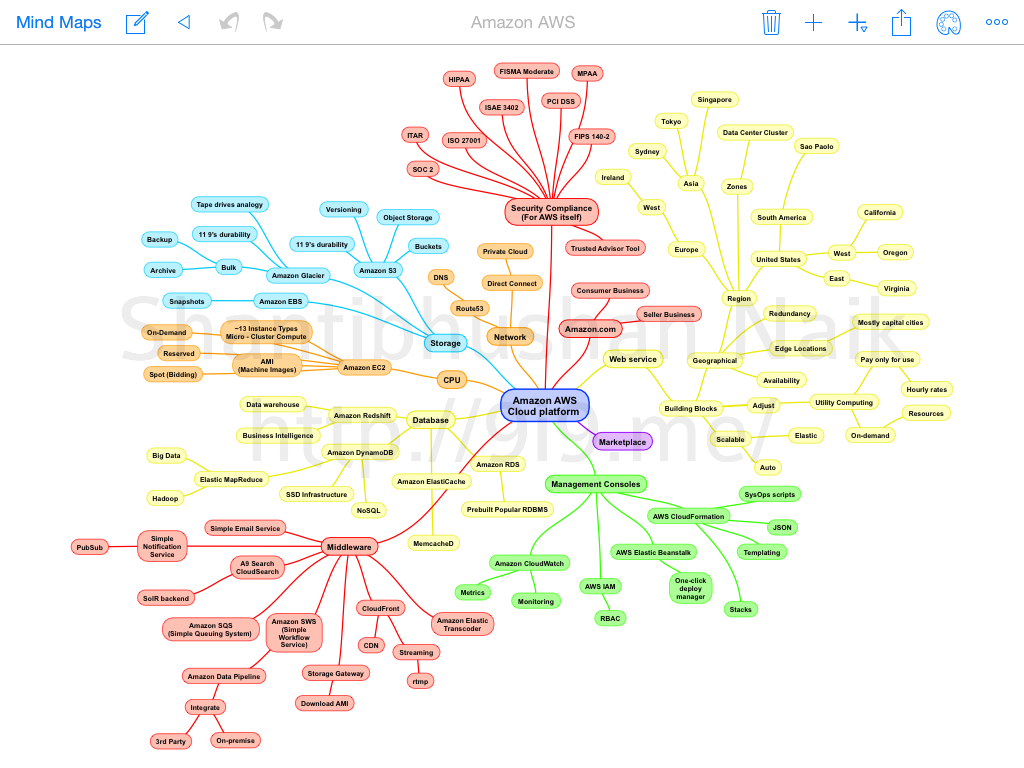Select the Amazon ElastiCache node
This screenshot has width=1024, height=768.
[432, 482]
